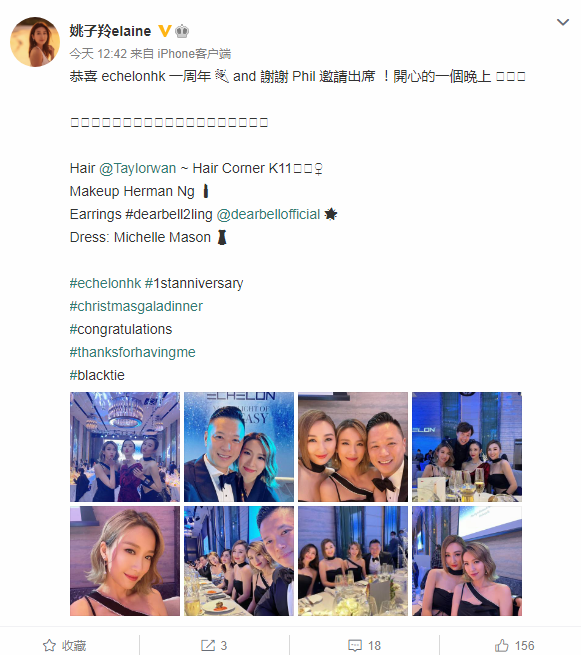
Task: Open the last photo in the grid
Action: click(467, 561)
